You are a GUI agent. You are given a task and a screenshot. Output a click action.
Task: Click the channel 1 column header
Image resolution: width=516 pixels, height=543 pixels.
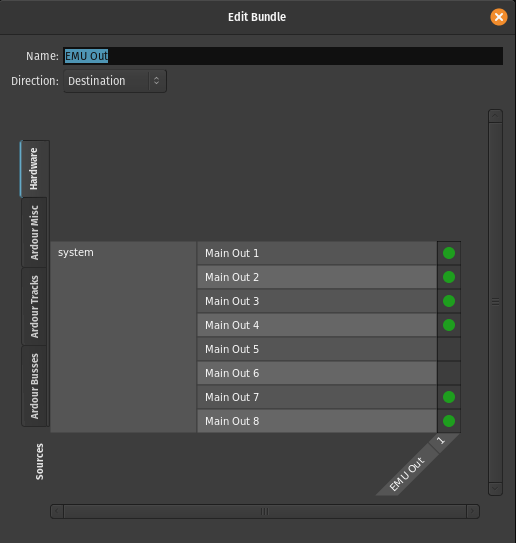(x=441, y=441)
